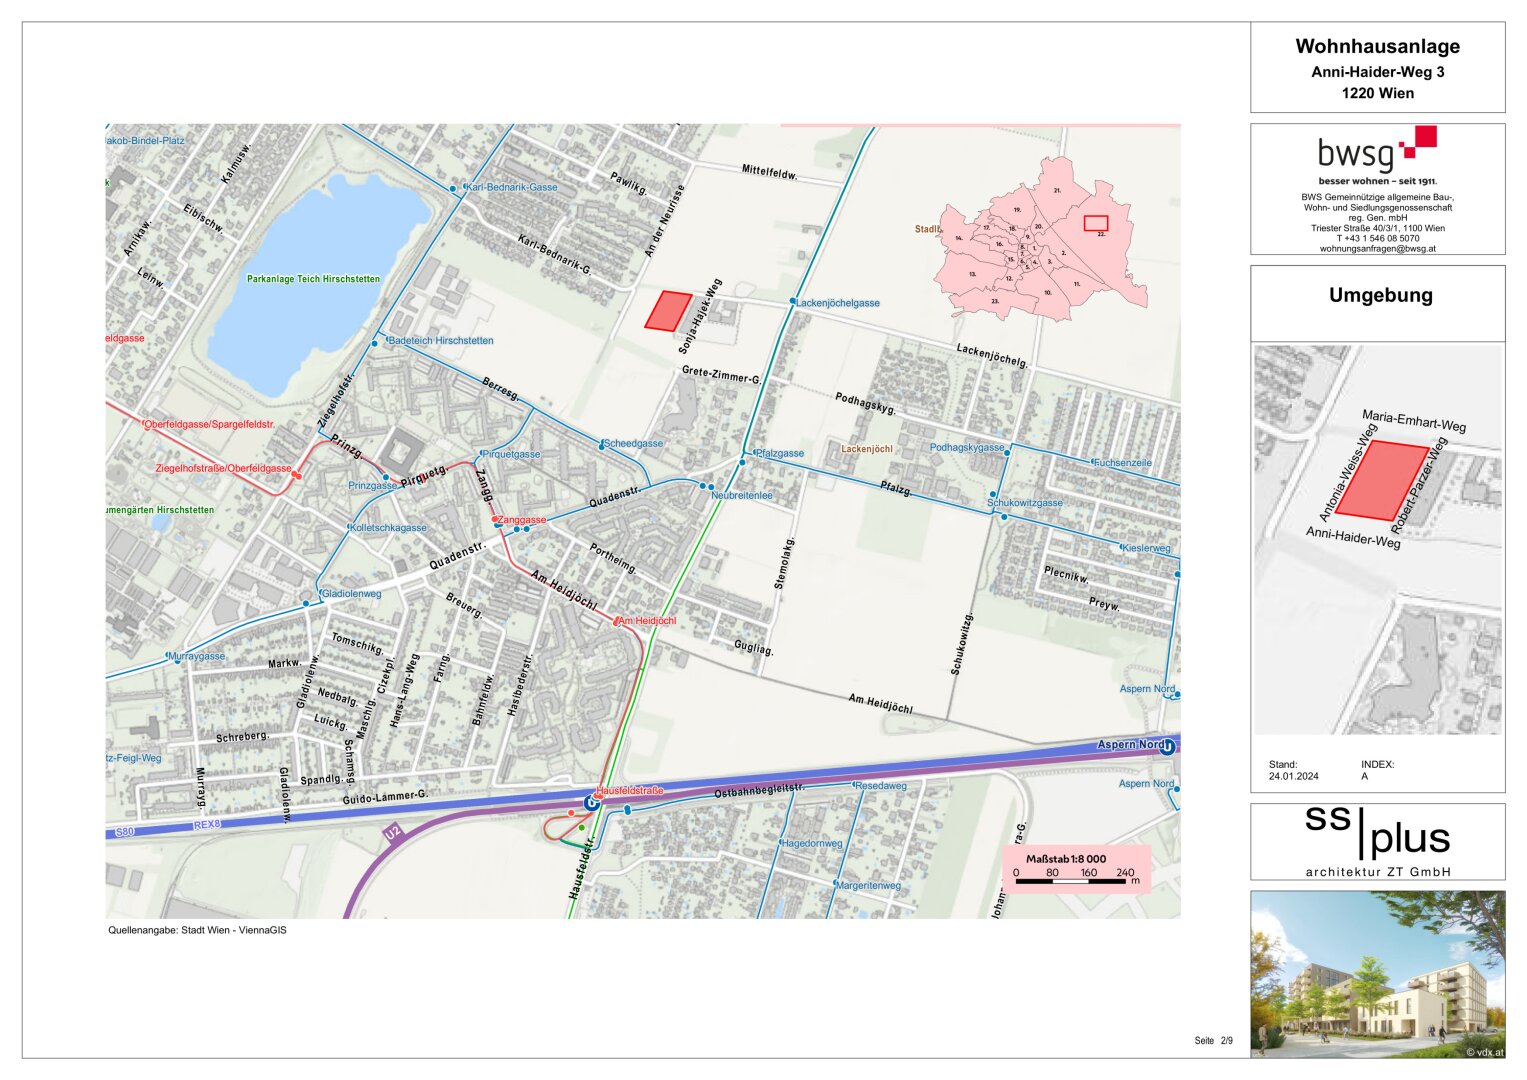
Task: Click the Zanggasse tram stop marker
Action: point(496,519)
